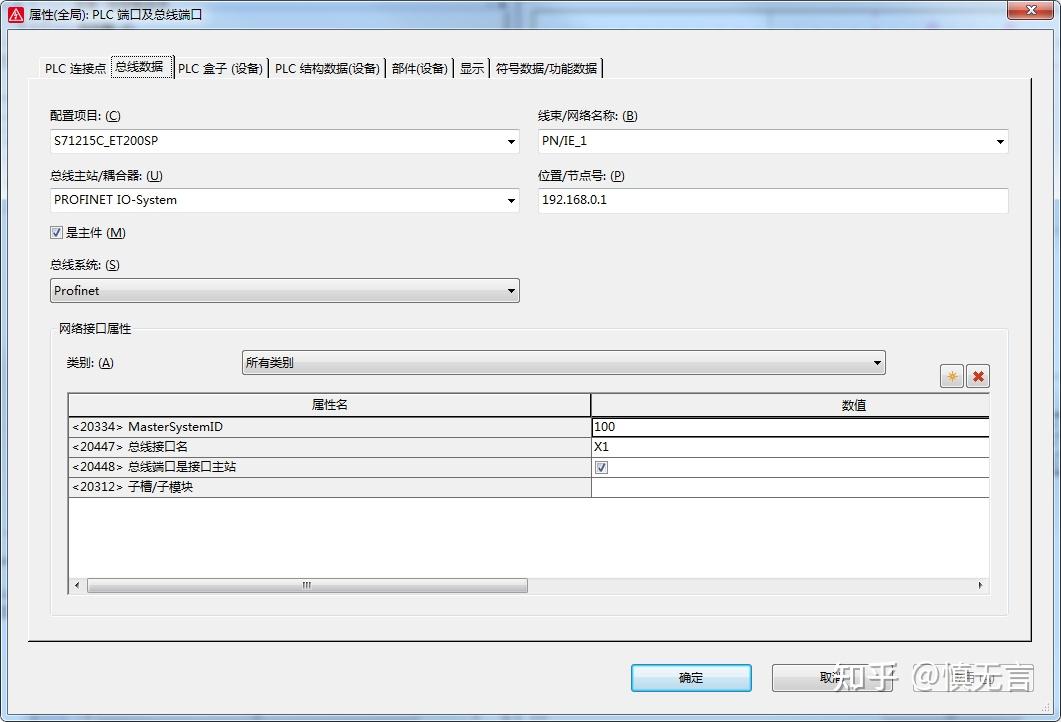Image resolution: width=1061 pixels, height=722 pixels.
Task: Click the 属性名 column header
Action: pos(330,405)
